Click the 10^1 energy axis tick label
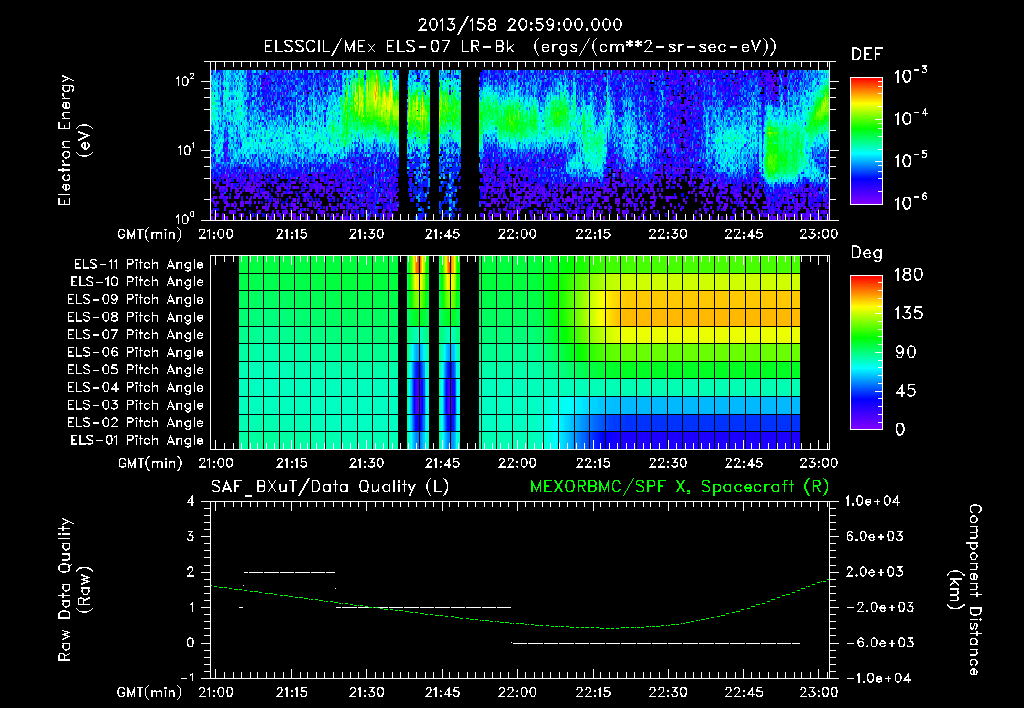Image resolution: width=1024 pixels, height=708 pixels. pos(185,150)
